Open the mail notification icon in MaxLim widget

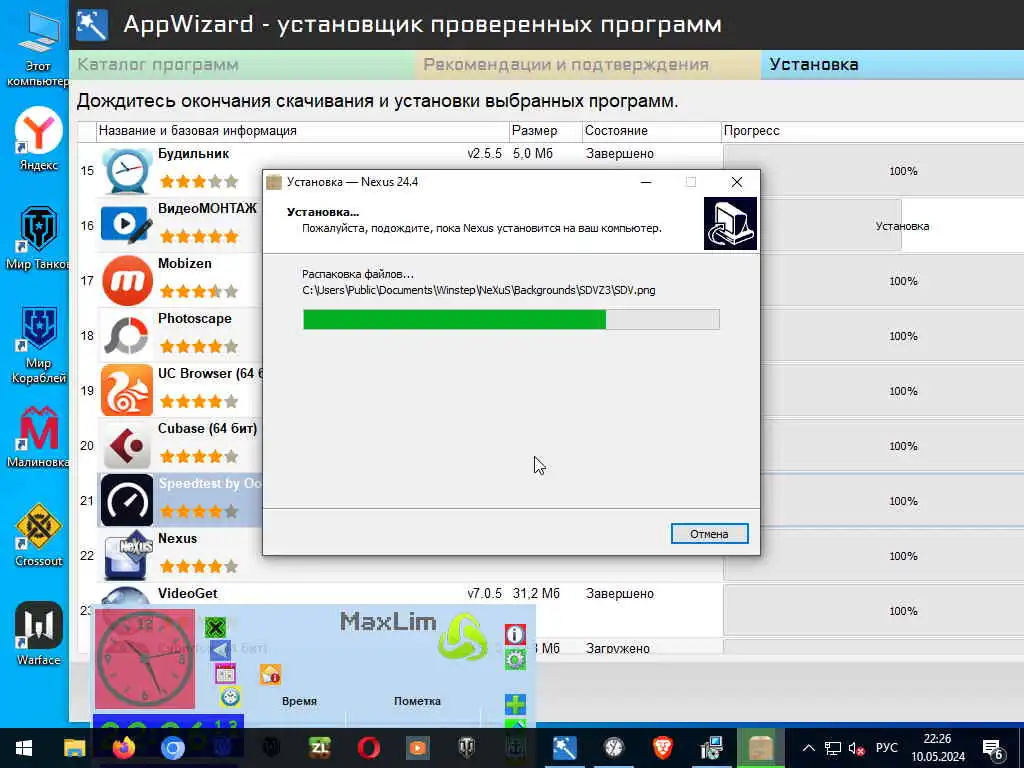pyautogui.click(x=270, y=673)
